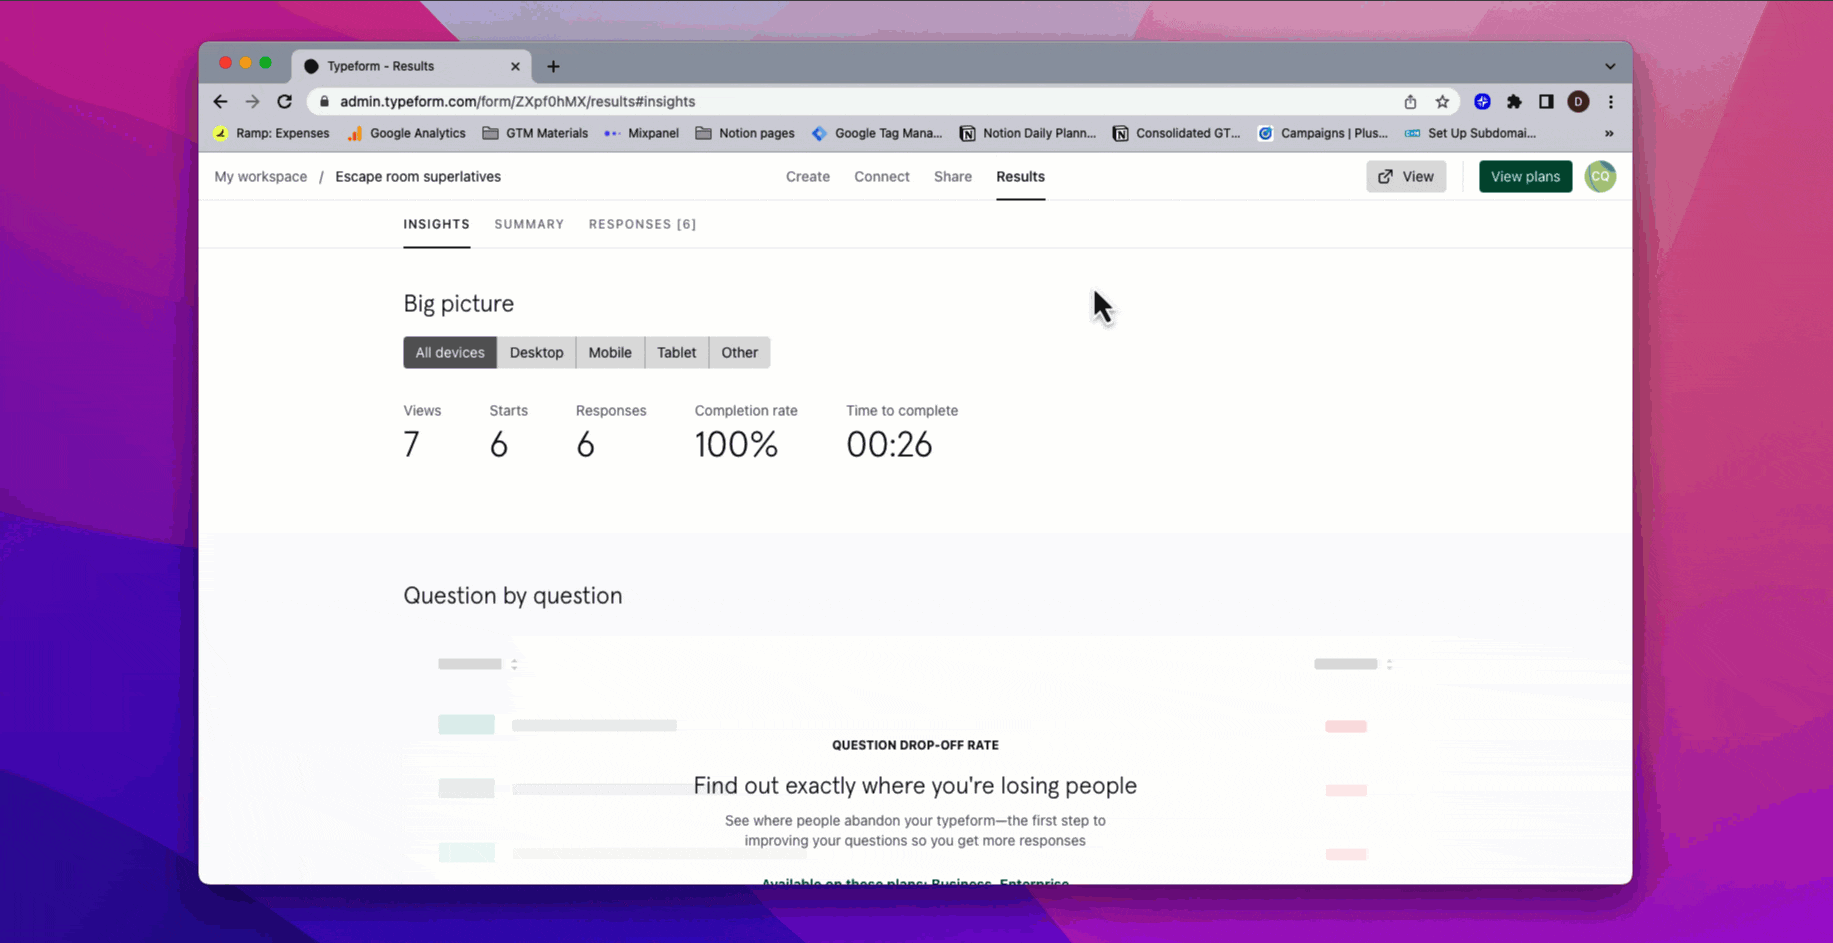Open the Google Analytics bookmark

(406, 133)
